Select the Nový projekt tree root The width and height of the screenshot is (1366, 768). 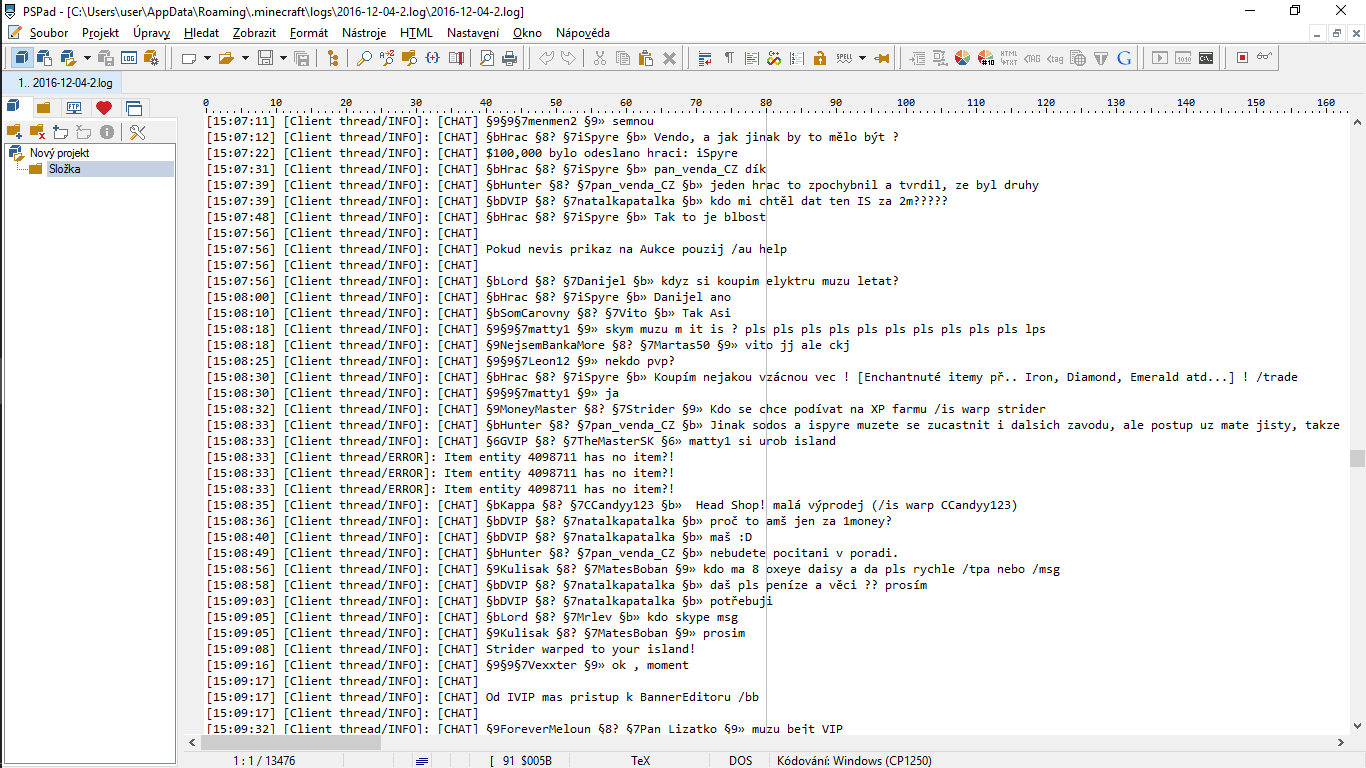[59, 153]
